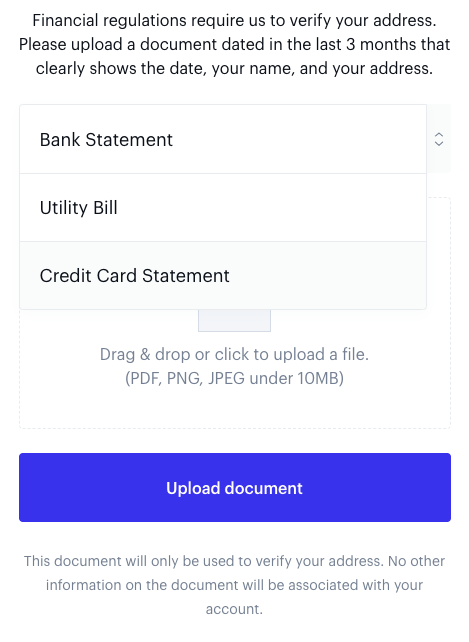Click the empty lower area of the drop zone
The width and height of the screenshot is (469, 642).
(x=235, y=409)
